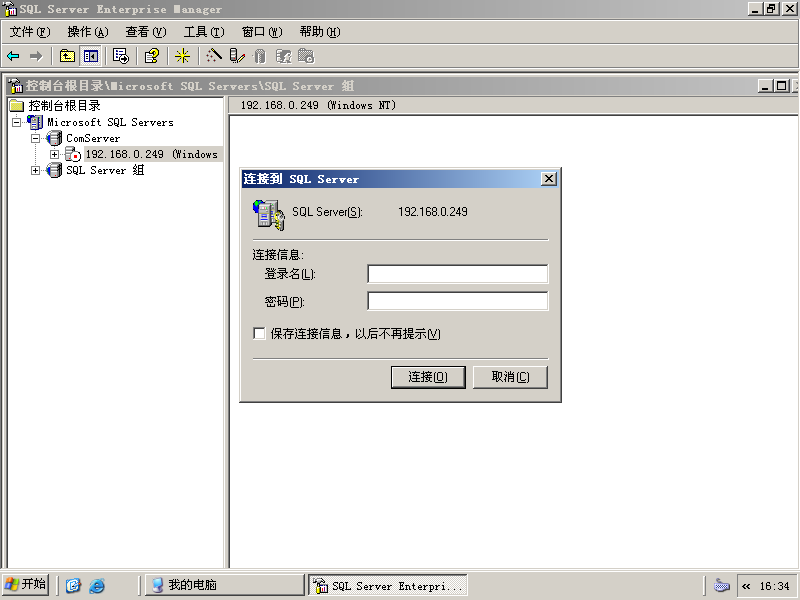The height and width of the screenshot is (600, 800).
Task: Open the 操作(A) menu
Action: tap(88, 32)
